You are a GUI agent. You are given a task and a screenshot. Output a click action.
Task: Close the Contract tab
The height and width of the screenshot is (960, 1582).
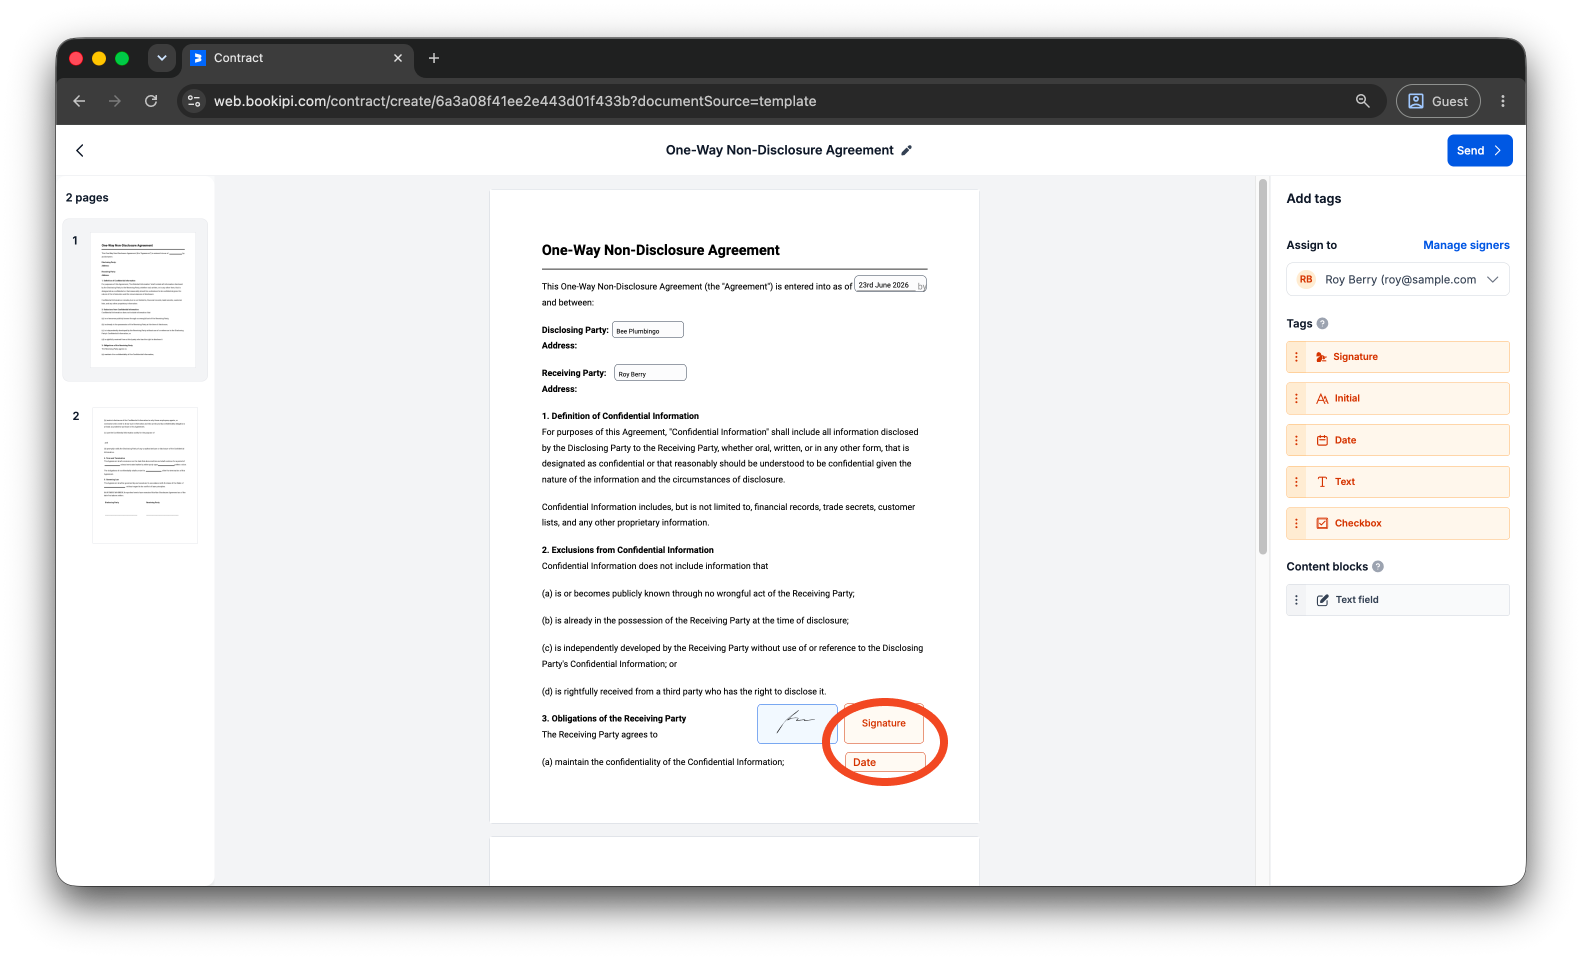pyautogui.click(x=398, y=58)
